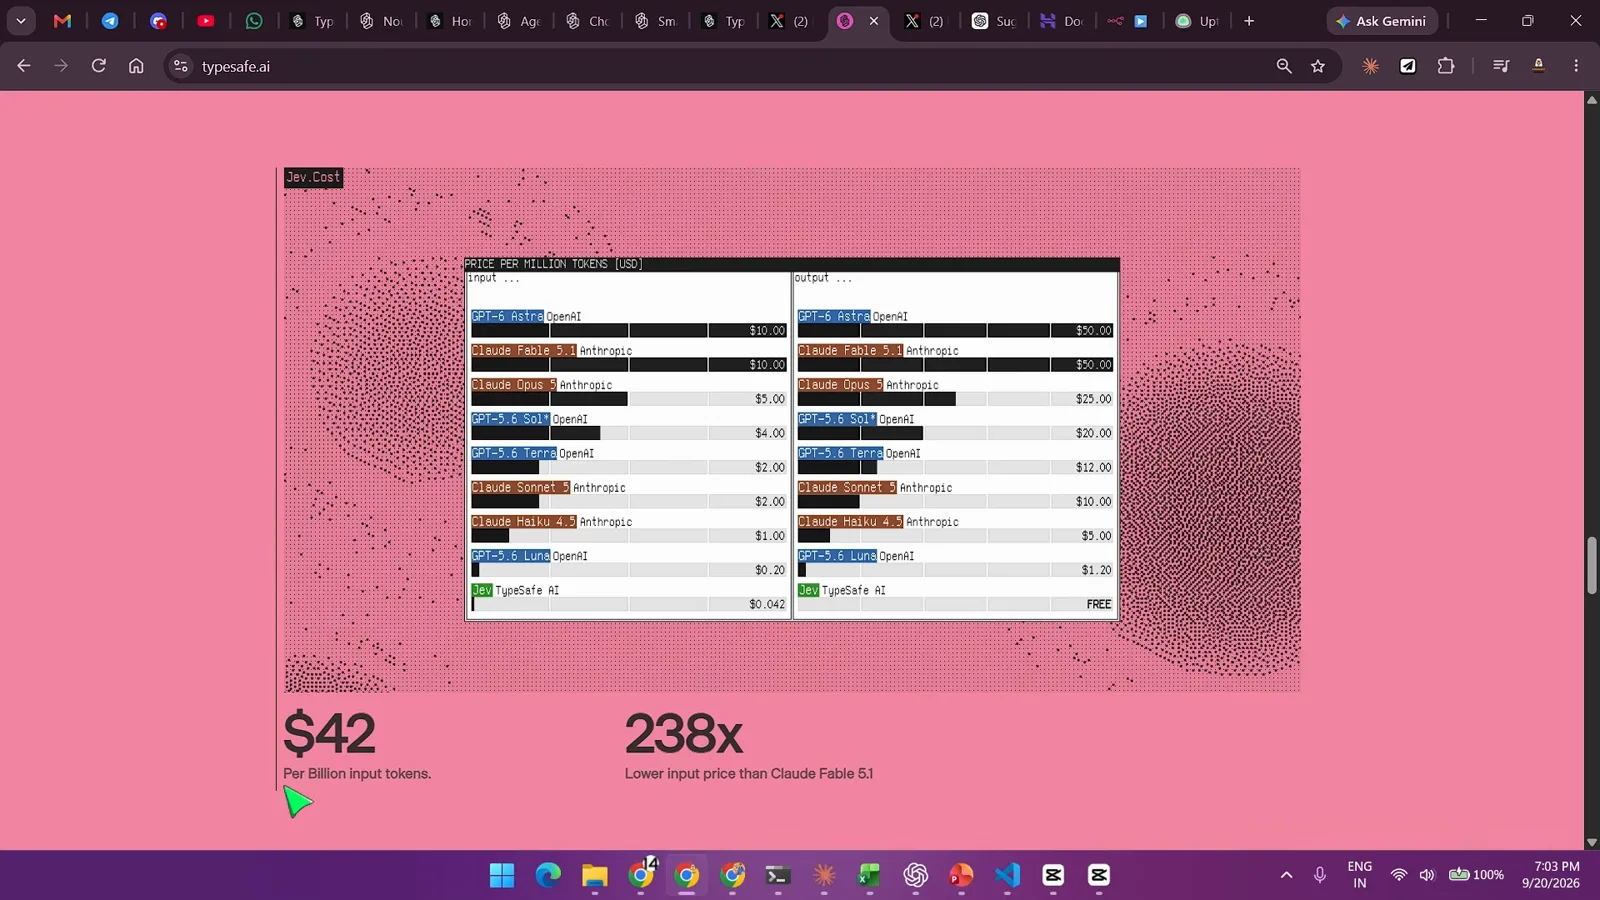Click the $4.00 GPT-5.6 Sol price
The image size is (1600, 900).
770,433
